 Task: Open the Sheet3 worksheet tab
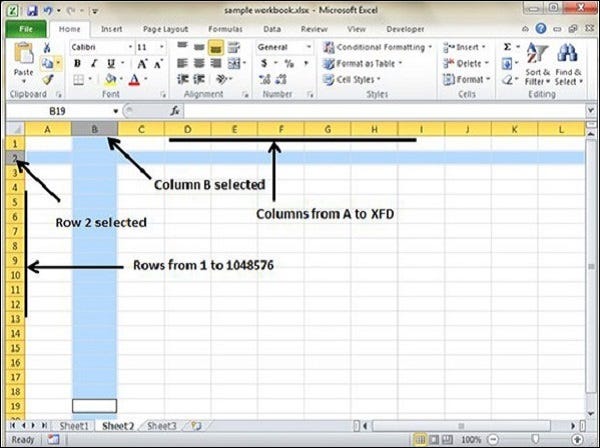pos(162,425)
